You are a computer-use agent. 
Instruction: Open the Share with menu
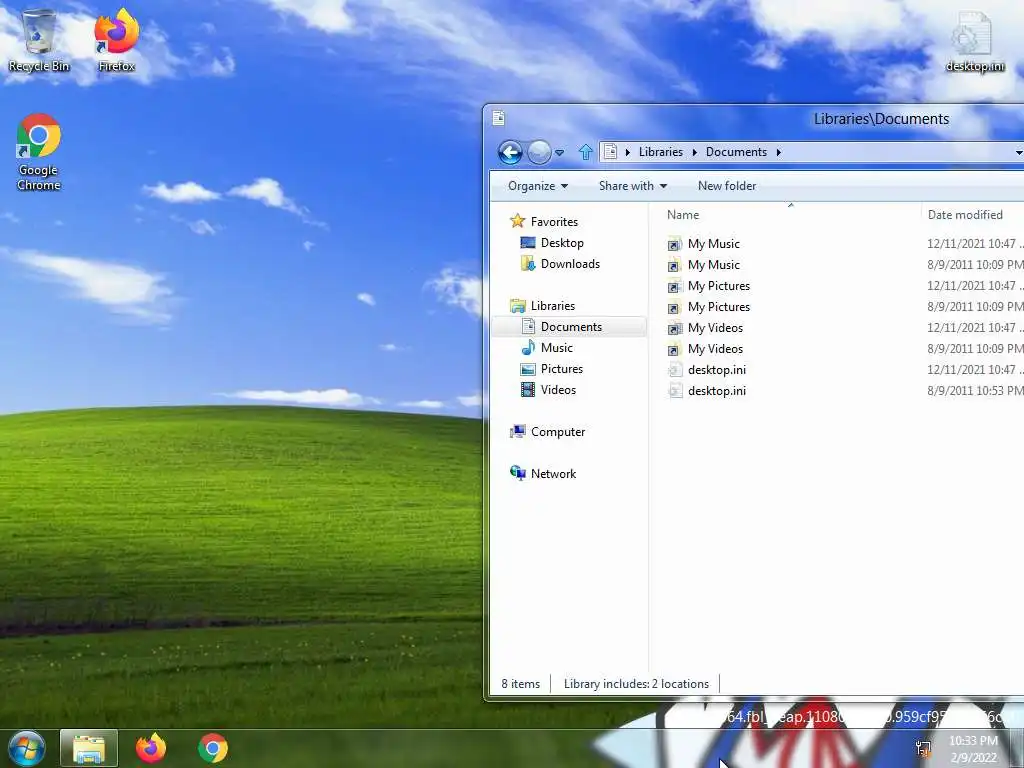(x=633, y=186)
